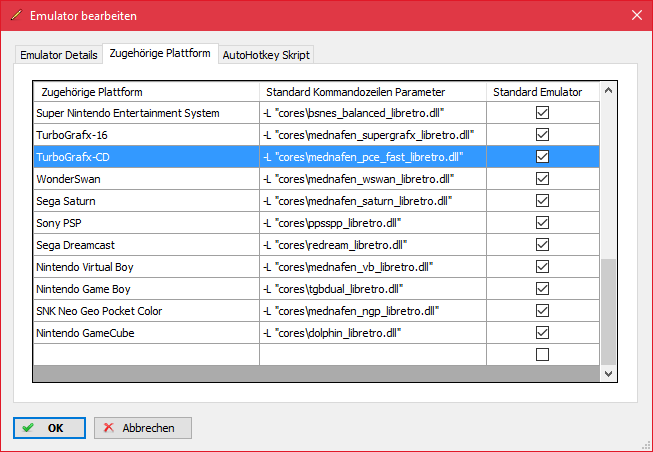
Task: Edit the mednafen_wswan_libretro.dll parameter cell
Action: 373,179
